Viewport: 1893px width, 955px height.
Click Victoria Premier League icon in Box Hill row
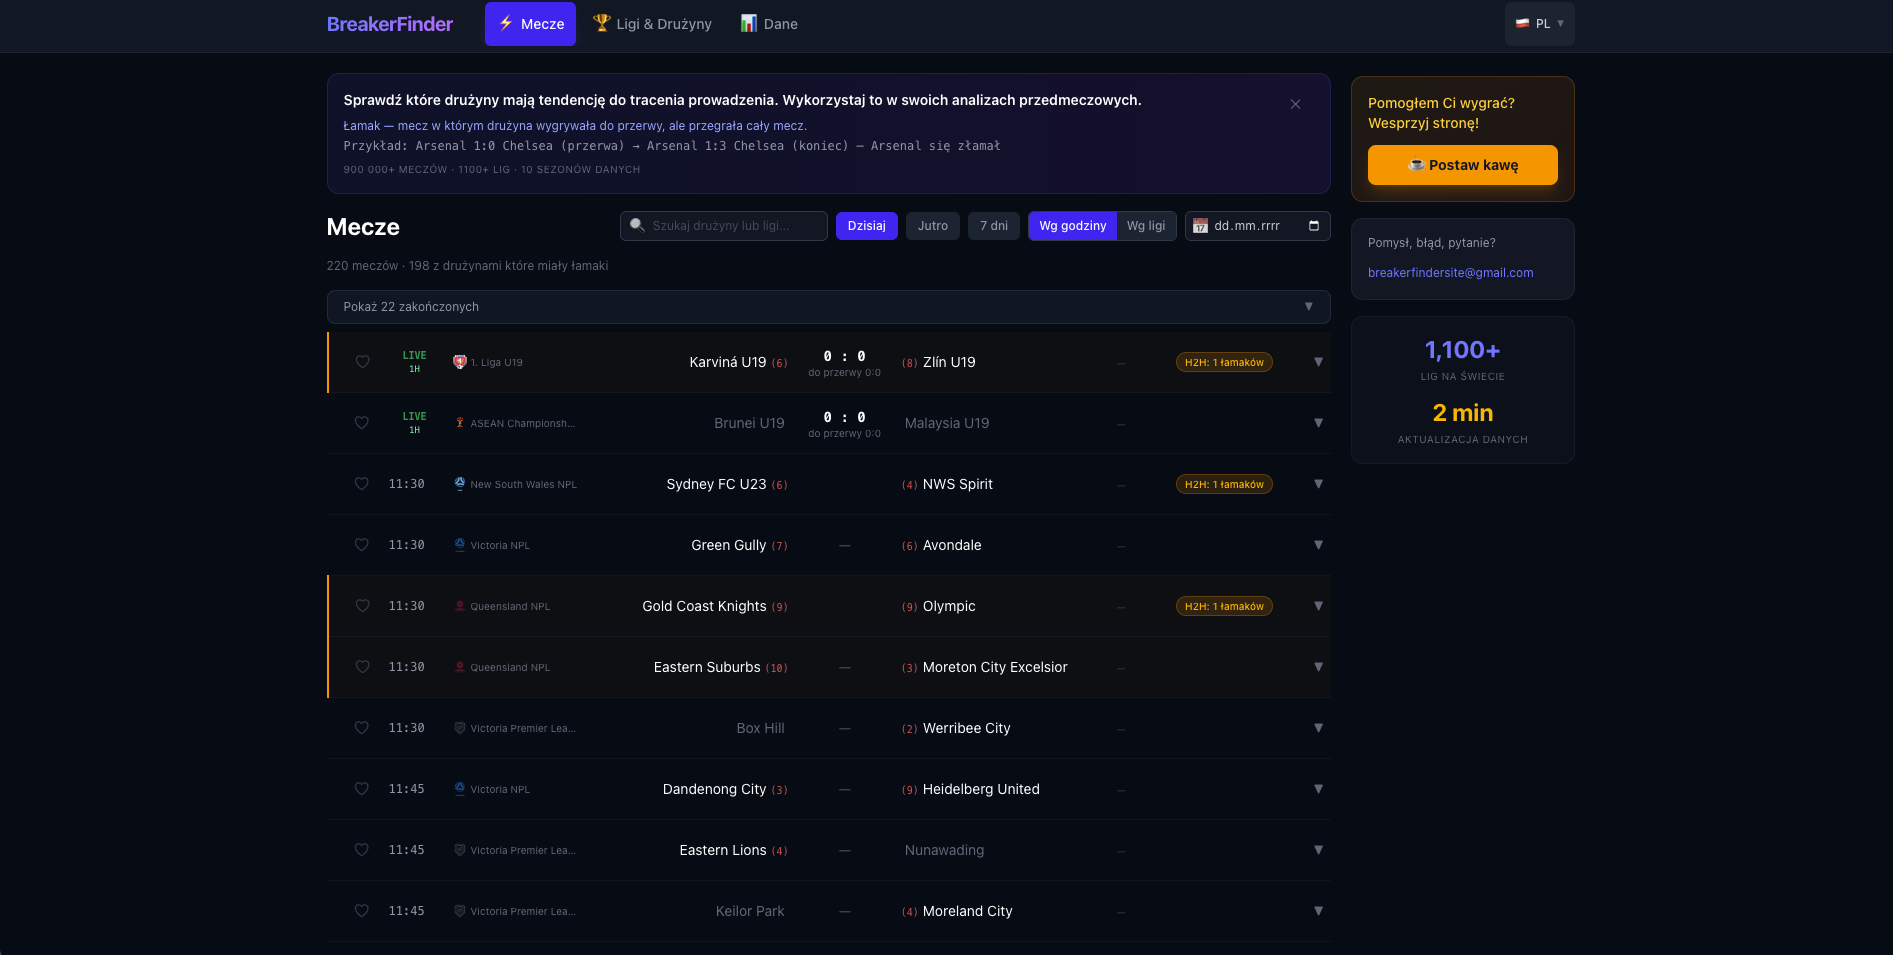pyautogui.click(x=460, y=728)
